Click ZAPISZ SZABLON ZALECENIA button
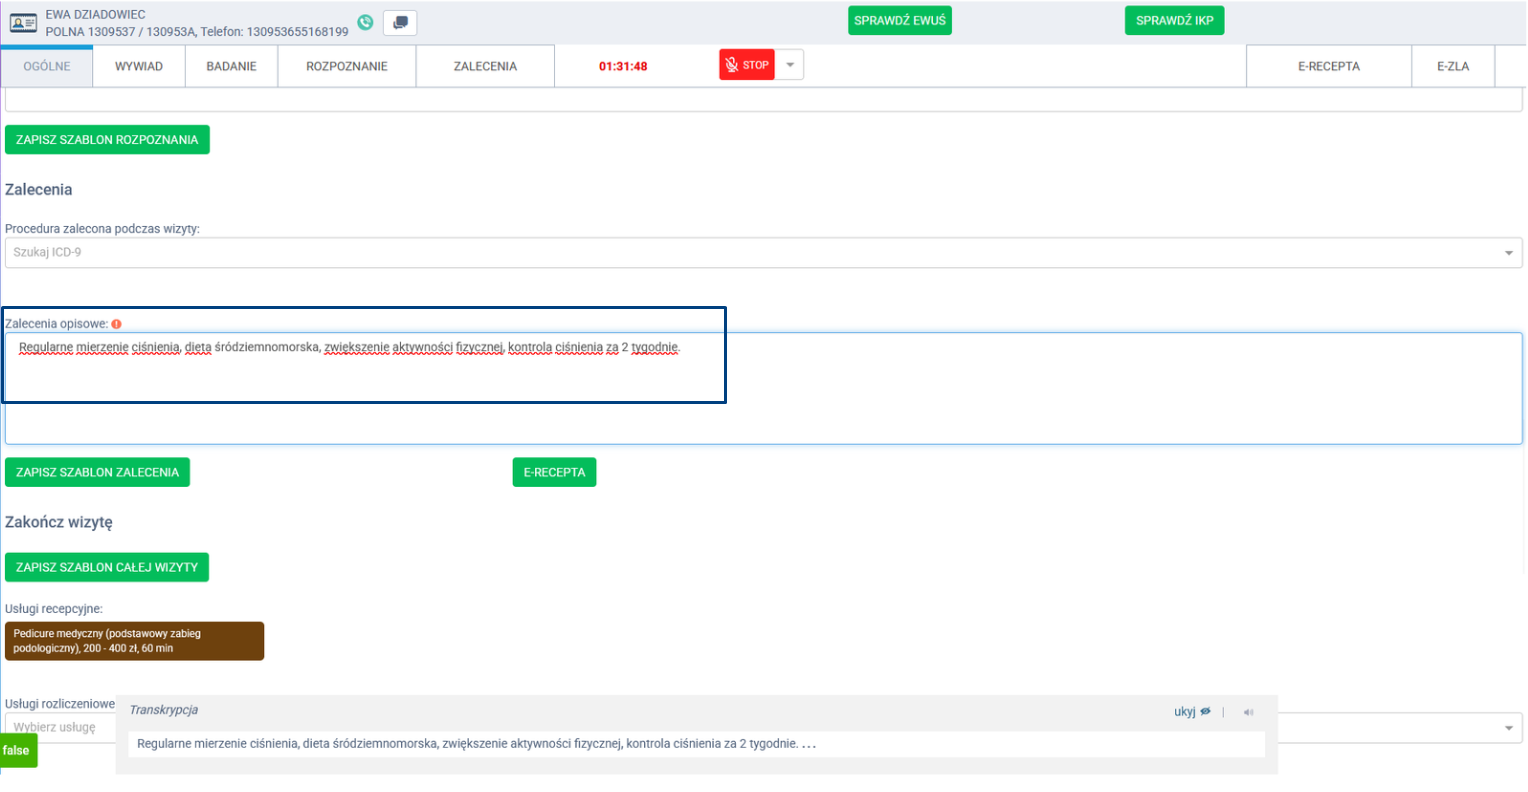1528x792 pixels. [x=97, y=472]
